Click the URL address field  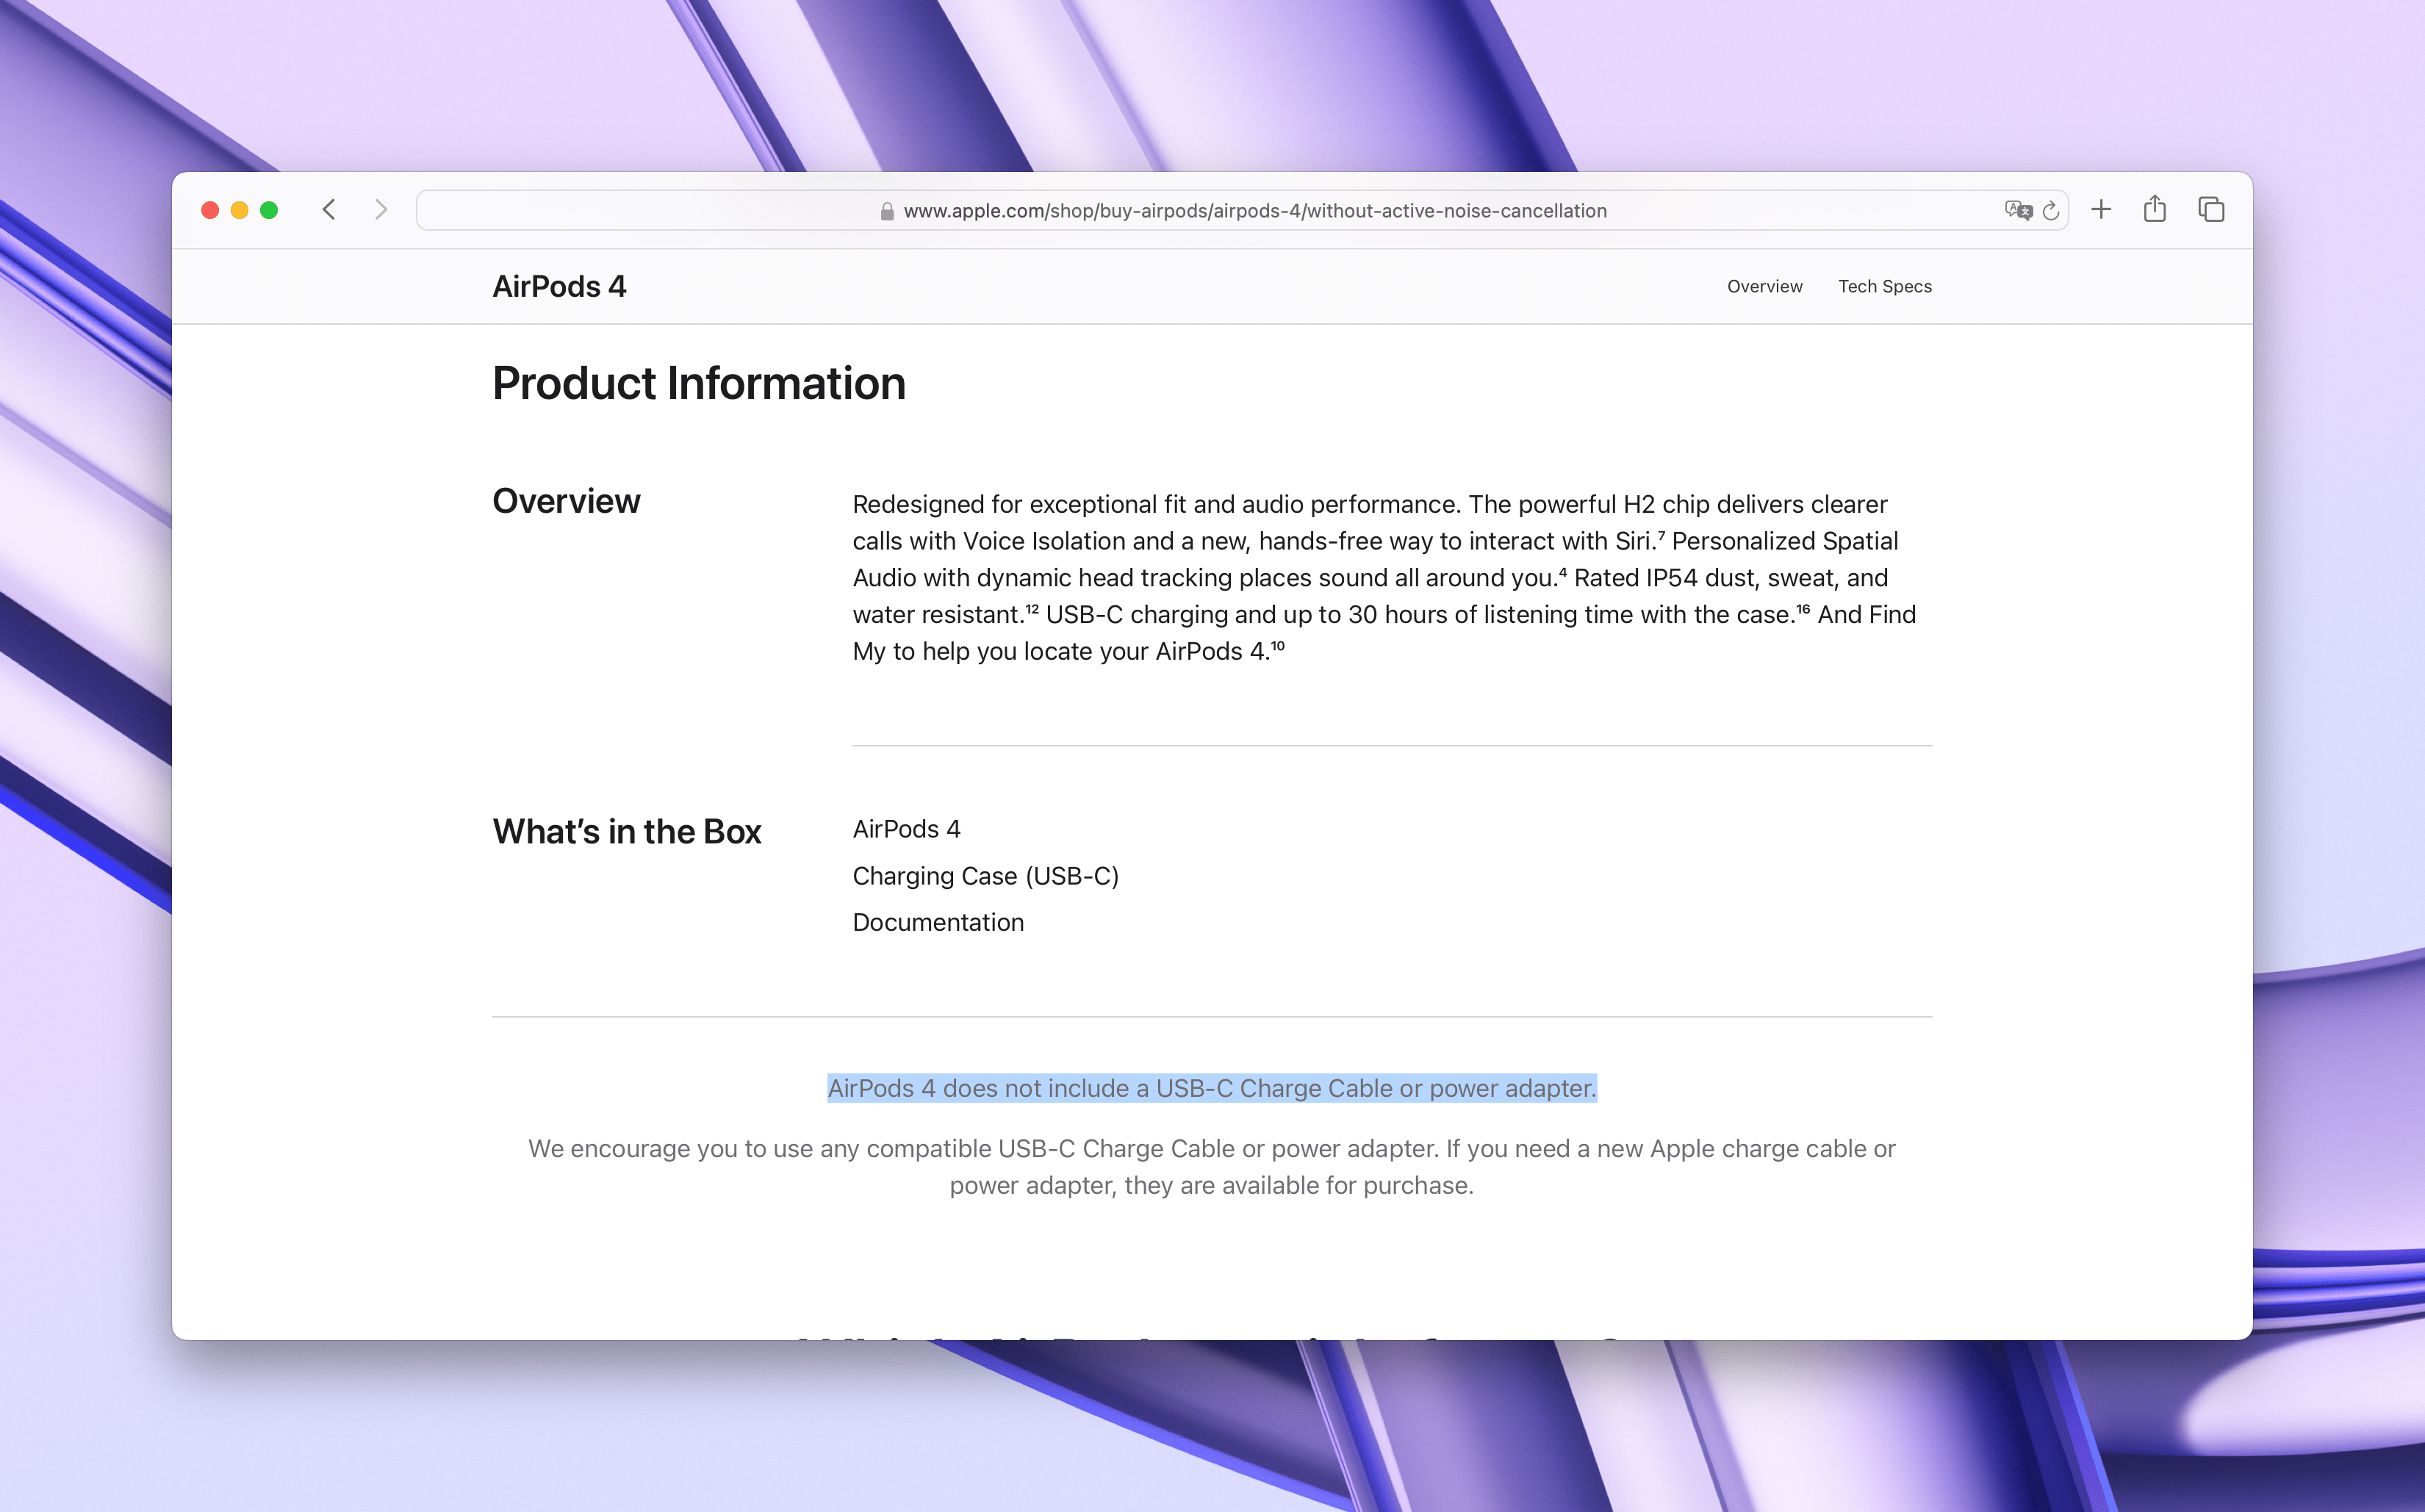tap(1242, 210)
